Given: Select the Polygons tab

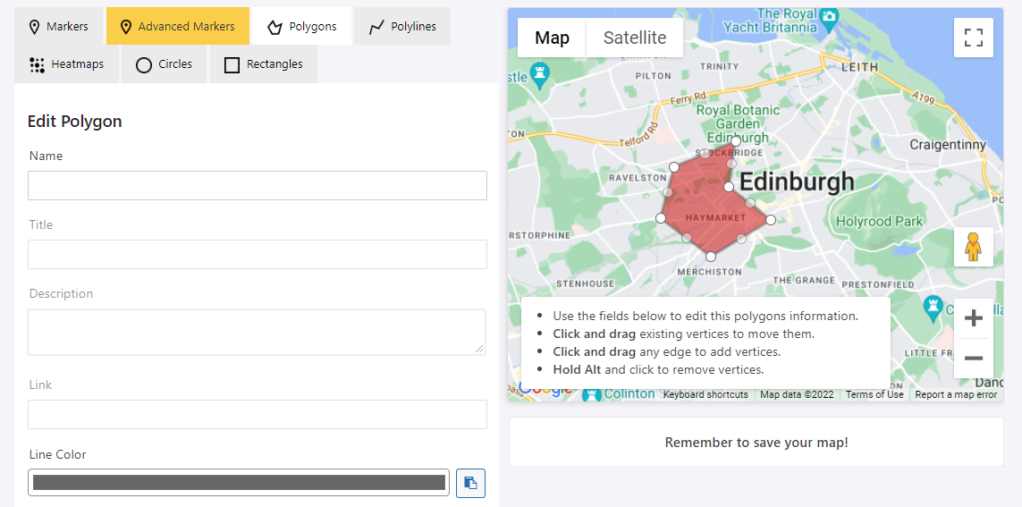Looking at the screenshot, I should pos(301,26).
